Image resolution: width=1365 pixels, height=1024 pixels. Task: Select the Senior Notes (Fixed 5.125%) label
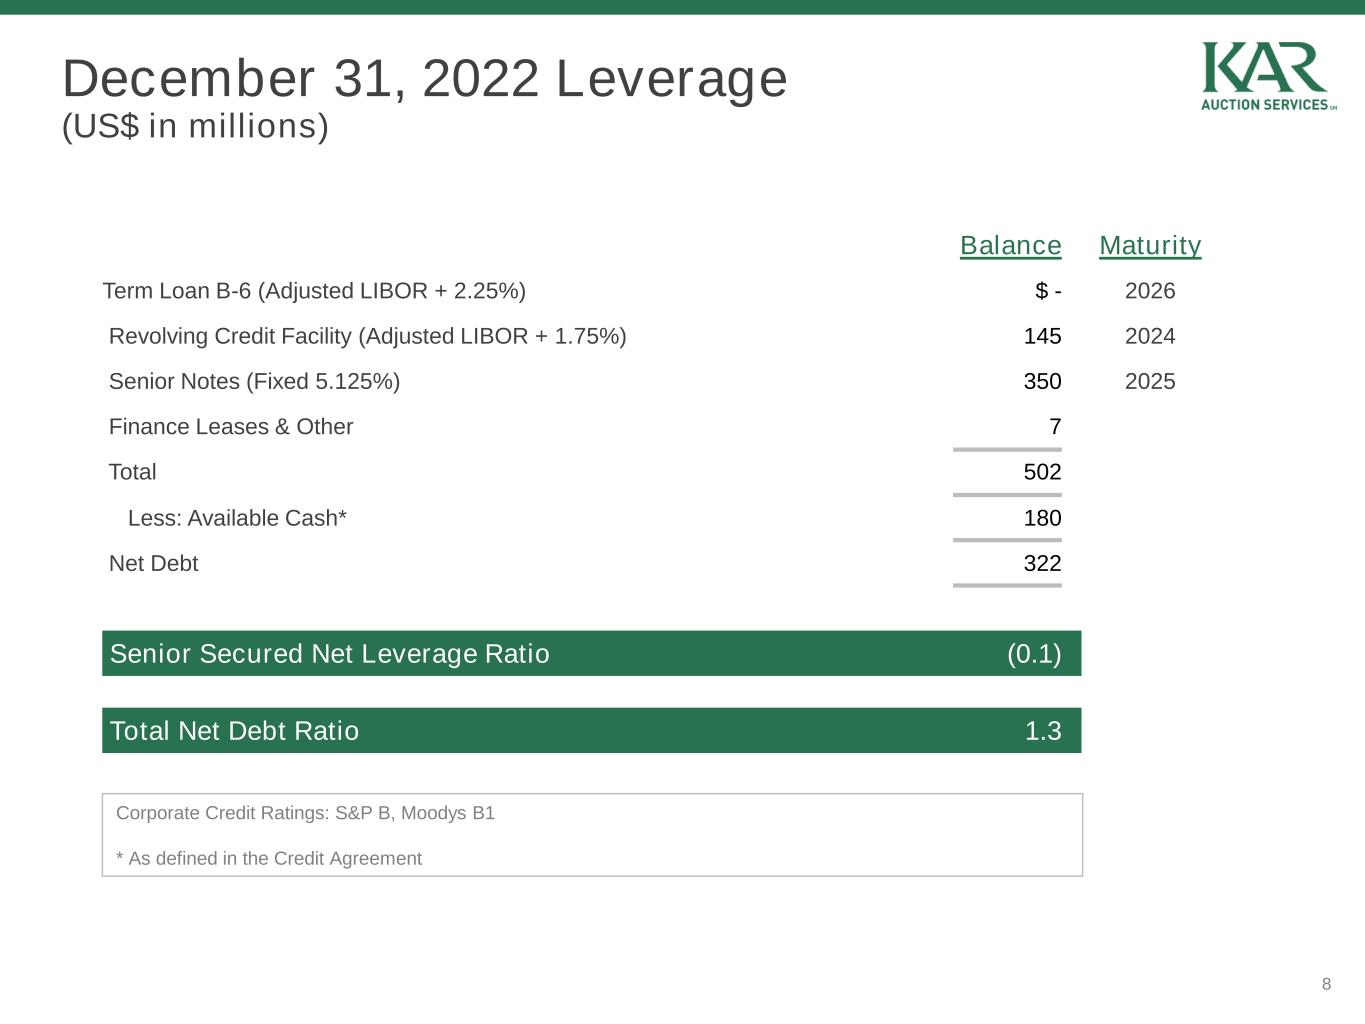click(254, 381)
